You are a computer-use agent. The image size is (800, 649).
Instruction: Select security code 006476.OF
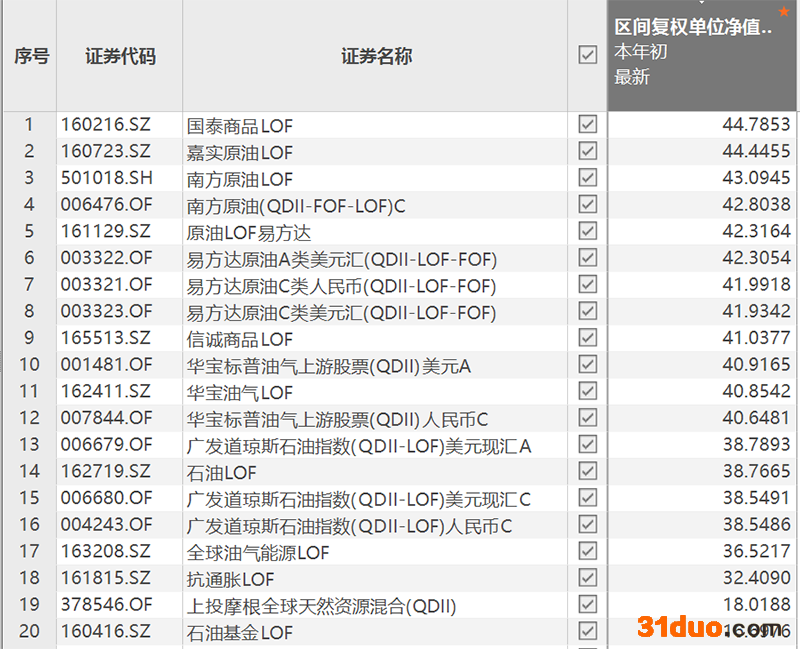tap(107, 204)
